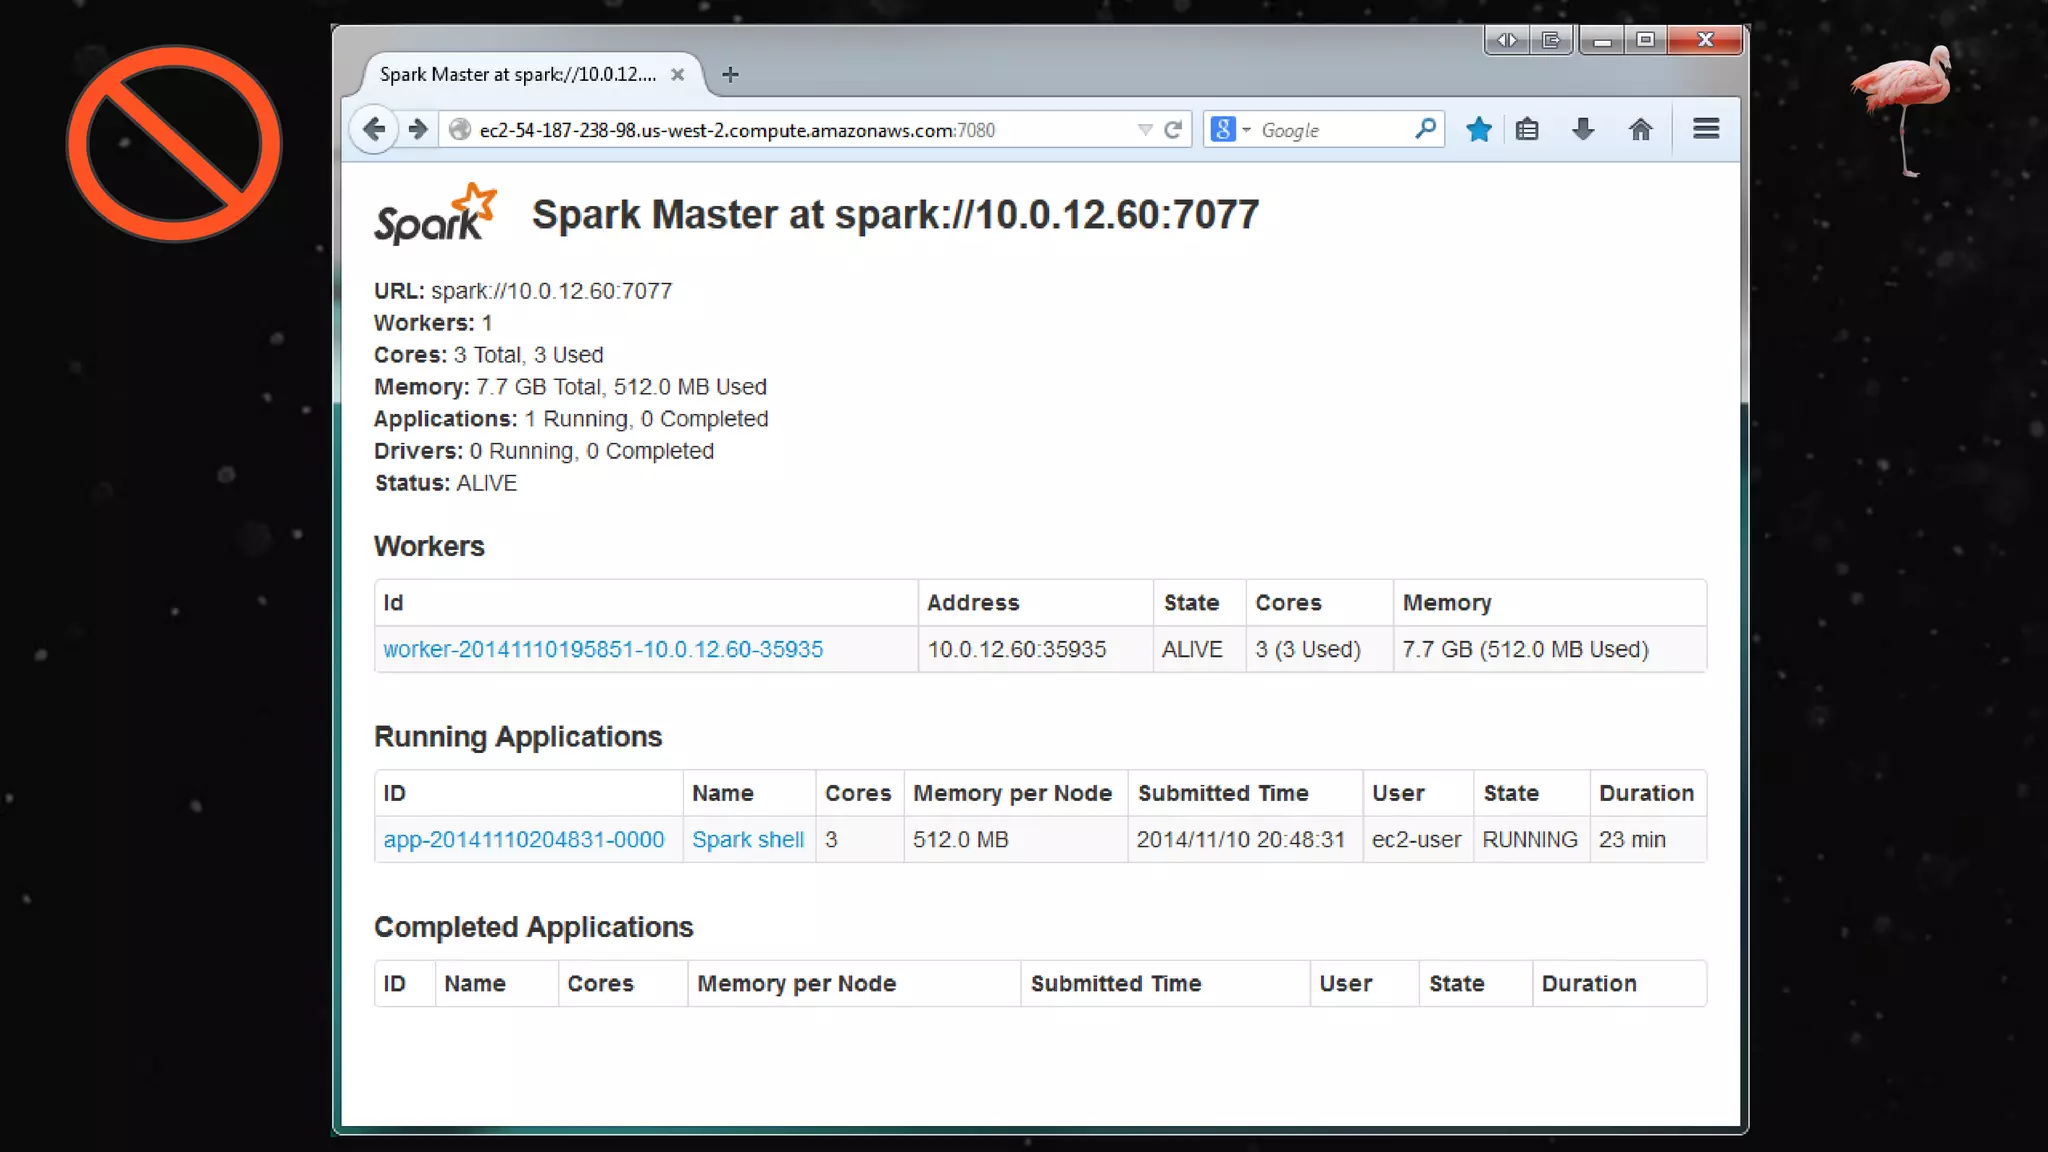Open worker-20141110195851-10.0.12.60-35935 link
The image size is (2048, 1152).
[x=603, y=650]
